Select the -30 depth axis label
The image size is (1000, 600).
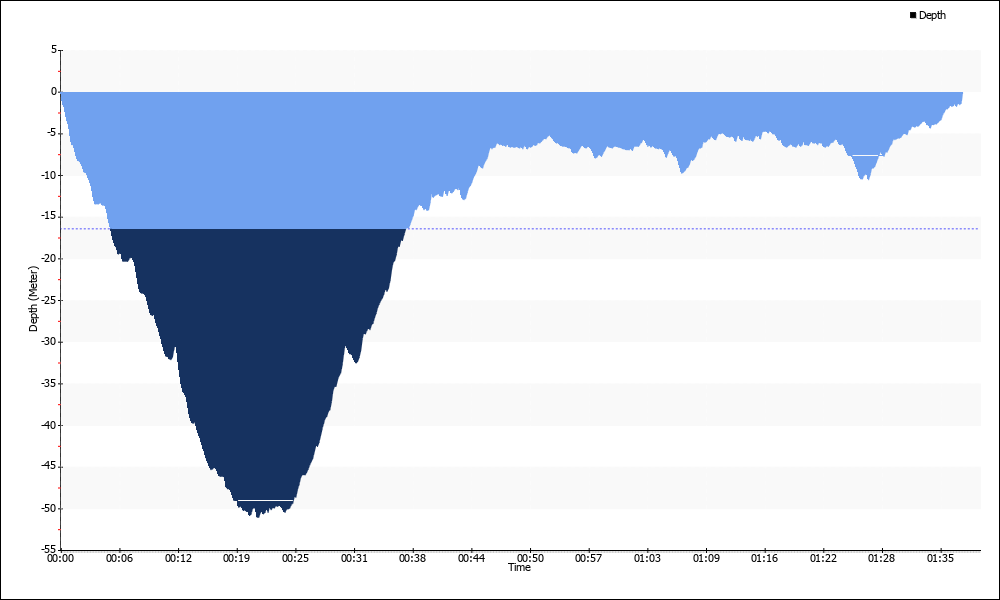(x=50, y=342)
